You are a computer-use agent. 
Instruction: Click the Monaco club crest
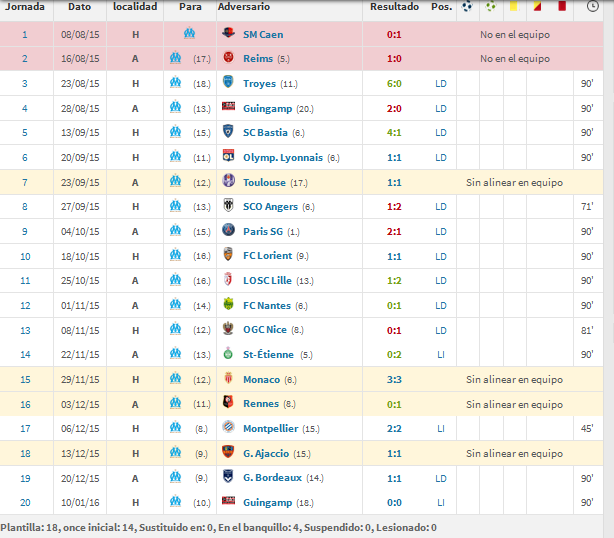(228, 378)
